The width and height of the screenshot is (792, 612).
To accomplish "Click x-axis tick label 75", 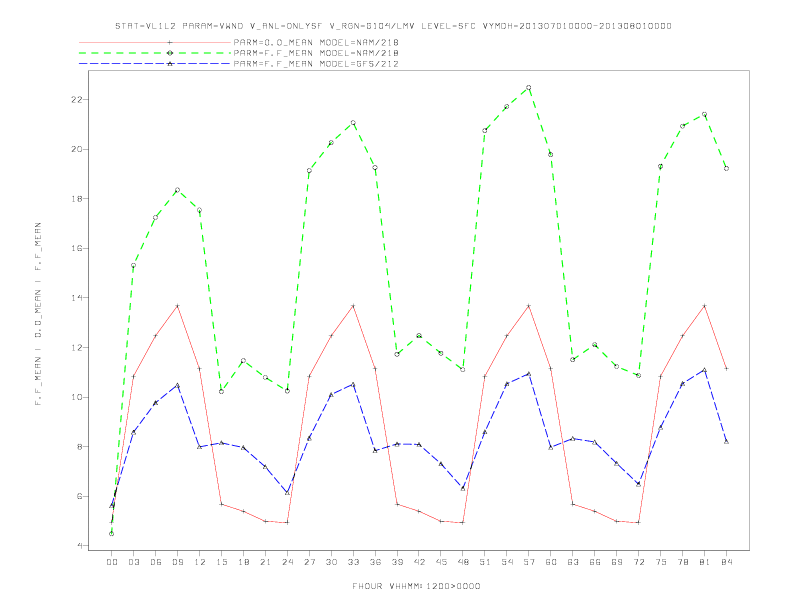I will (661, 562).
